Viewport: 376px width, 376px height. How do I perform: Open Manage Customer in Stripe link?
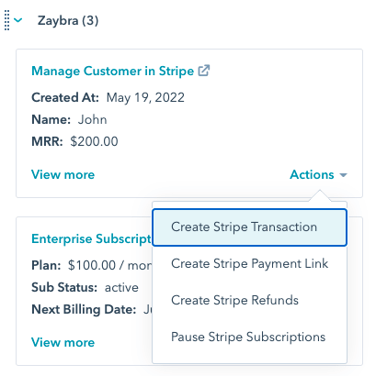pyautogui.click(x=112, y=71)
